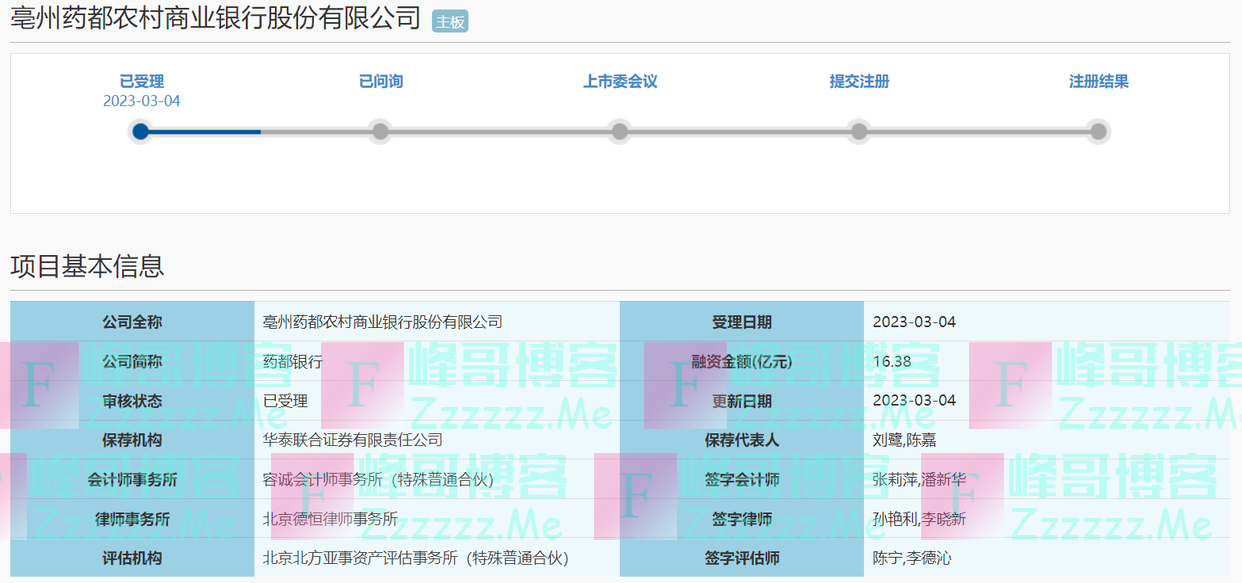Click the 融资金额(亿元) header cell
The image size is (1242, 583).
tap(742, 361)
